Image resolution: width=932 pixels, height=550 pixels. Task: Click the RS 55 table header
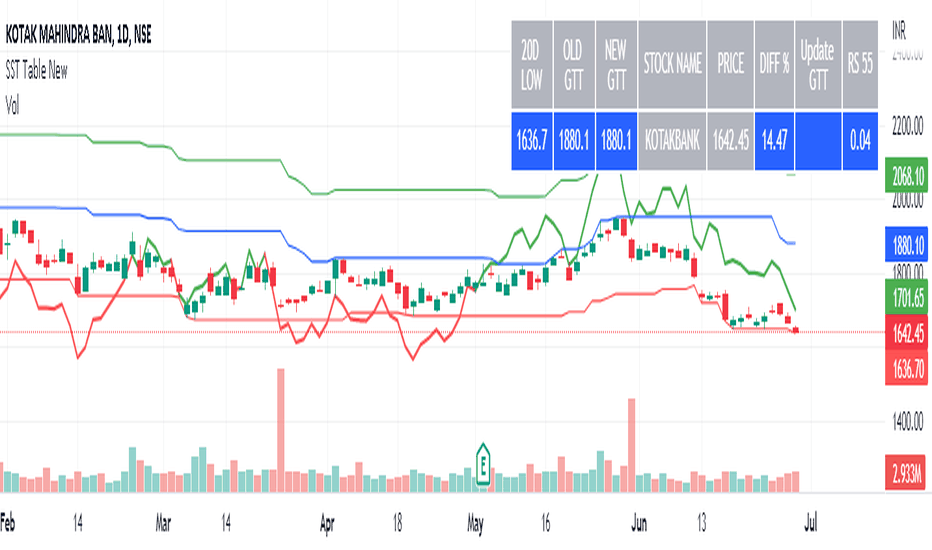[860, 64]
